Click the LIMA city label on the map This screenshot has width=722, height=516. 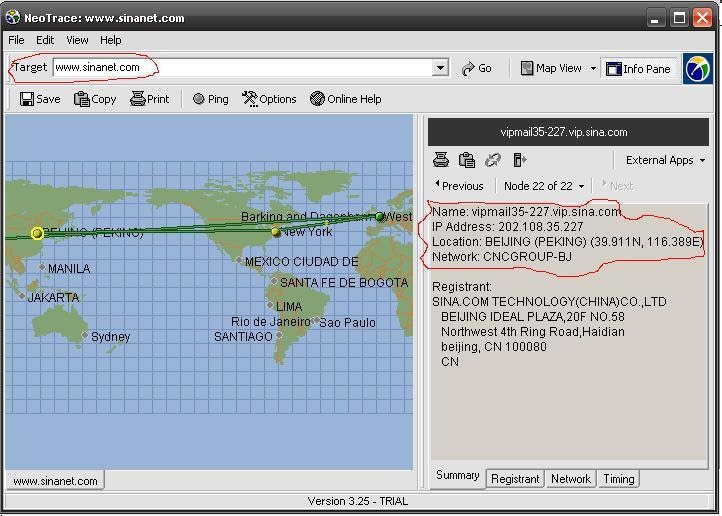(289, 306)
